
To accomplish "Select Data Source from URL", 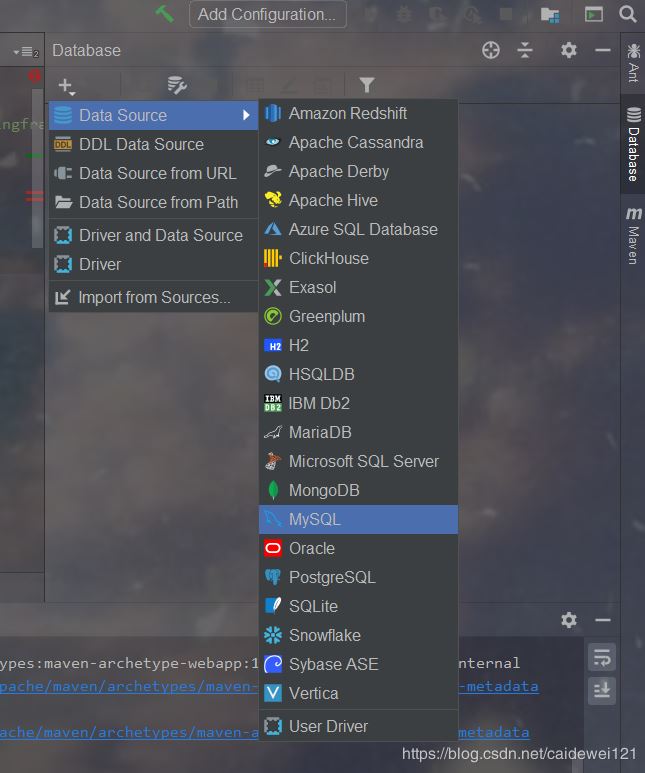I will pos(154,174).
